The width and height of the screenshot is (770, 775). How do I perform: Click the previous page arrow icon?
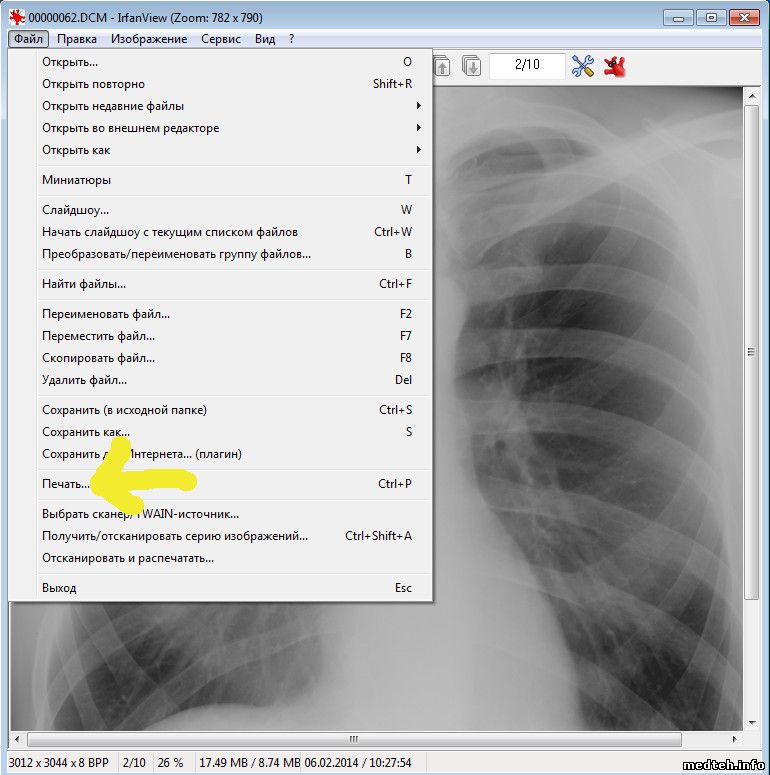[442, 66]
